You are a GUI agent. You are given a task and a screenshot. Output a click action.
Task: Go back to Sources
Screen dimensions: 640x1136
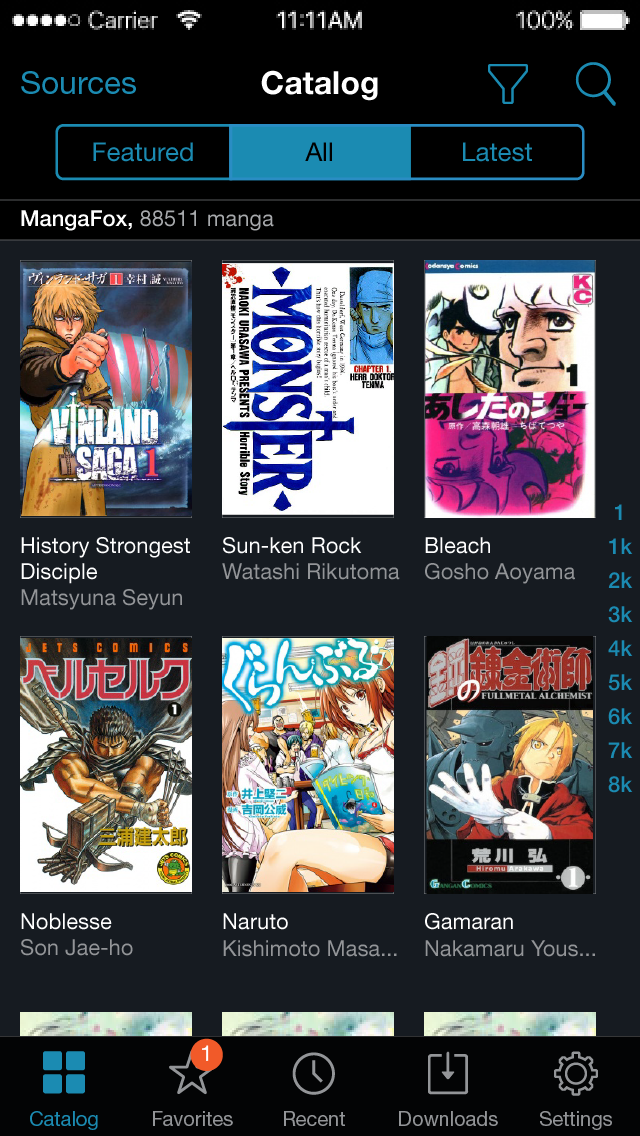tap(78, 83)
